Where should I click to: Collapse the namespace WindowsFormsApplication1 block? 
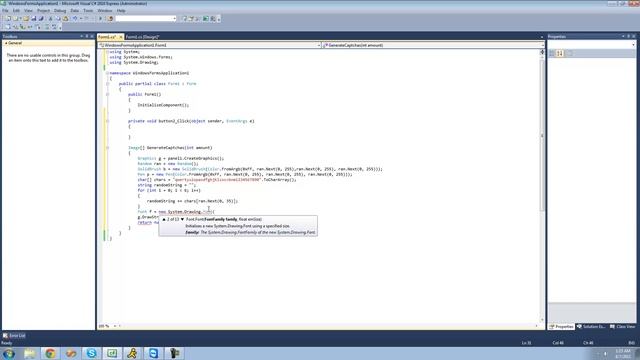107,73
